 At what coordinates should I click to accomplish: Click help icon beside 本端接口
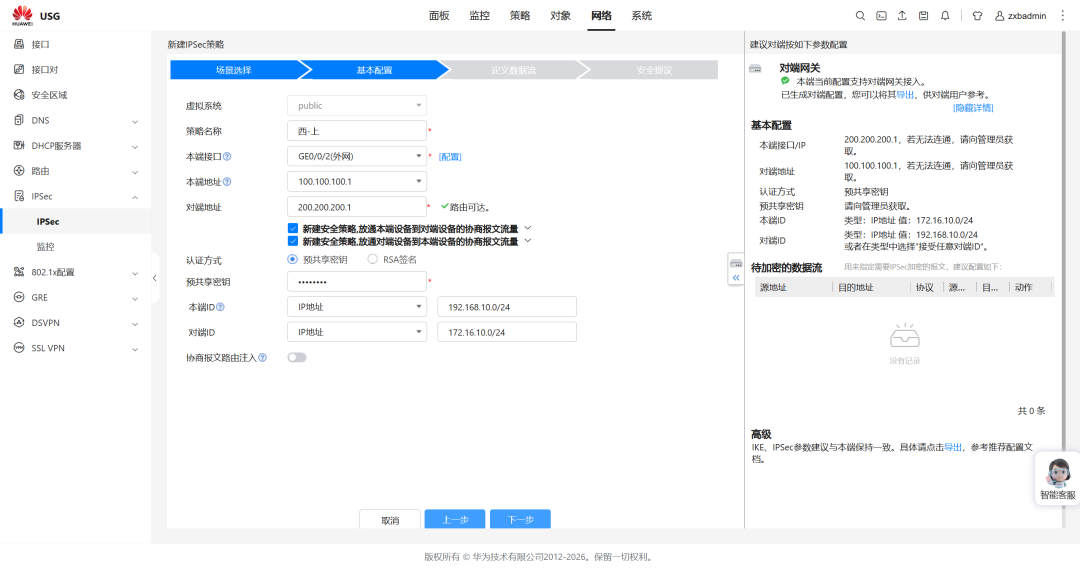[x=227, y=157]
